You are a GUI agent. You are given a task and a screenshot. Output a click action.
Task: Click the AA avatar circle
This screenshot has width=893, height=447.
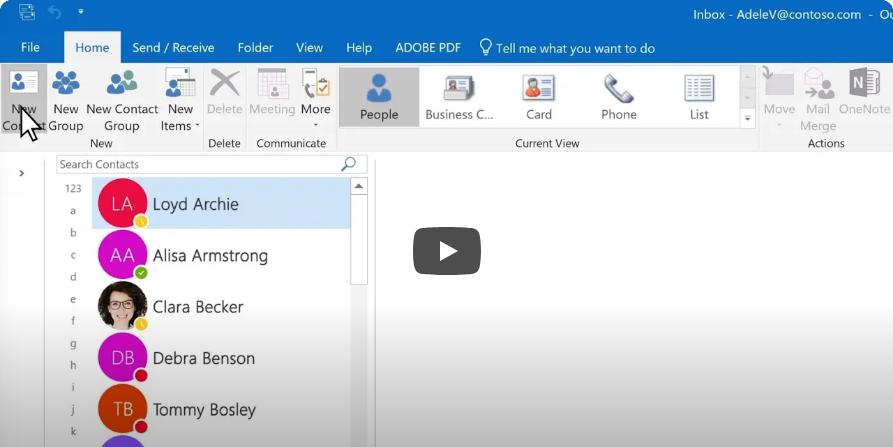pyautogui.click(x=122, y=255)
